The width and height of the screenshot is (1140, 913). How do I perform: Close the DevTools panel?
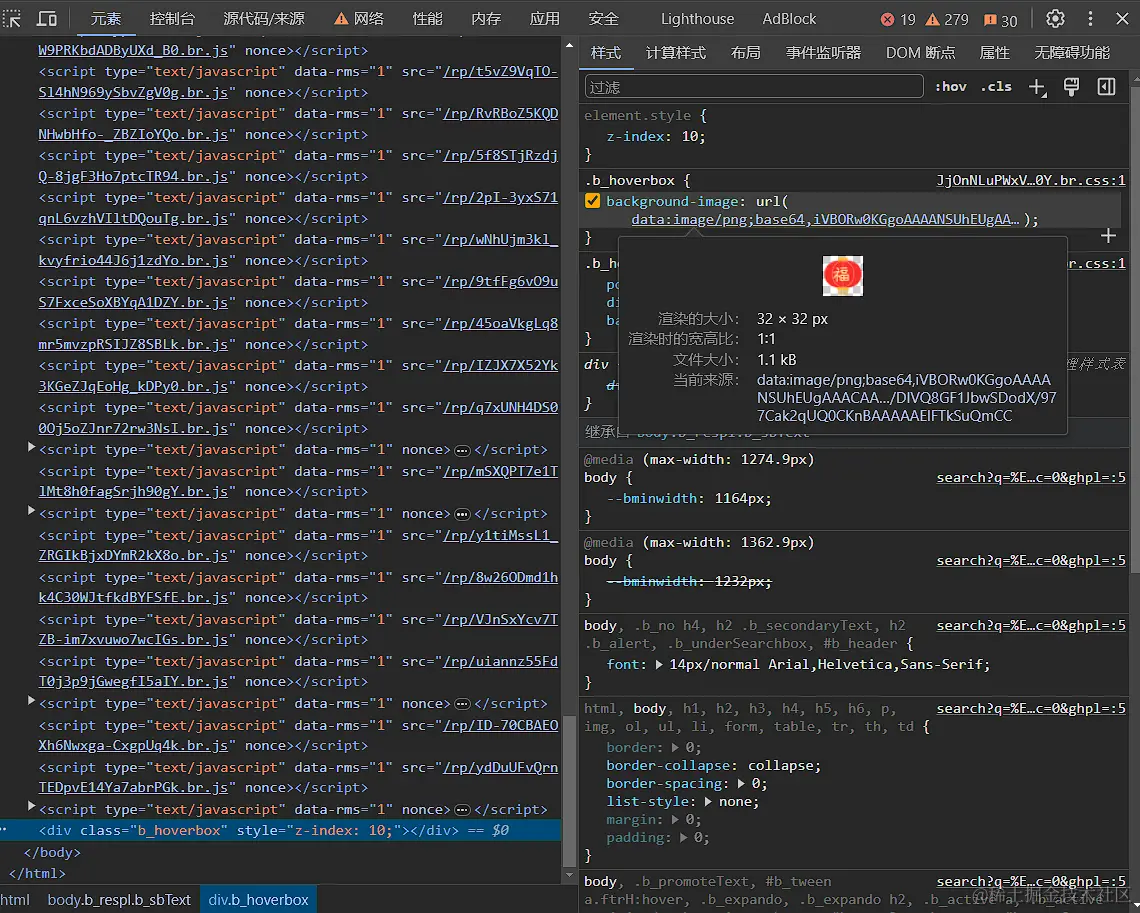pyautogui.click(x=1122, y=19)
